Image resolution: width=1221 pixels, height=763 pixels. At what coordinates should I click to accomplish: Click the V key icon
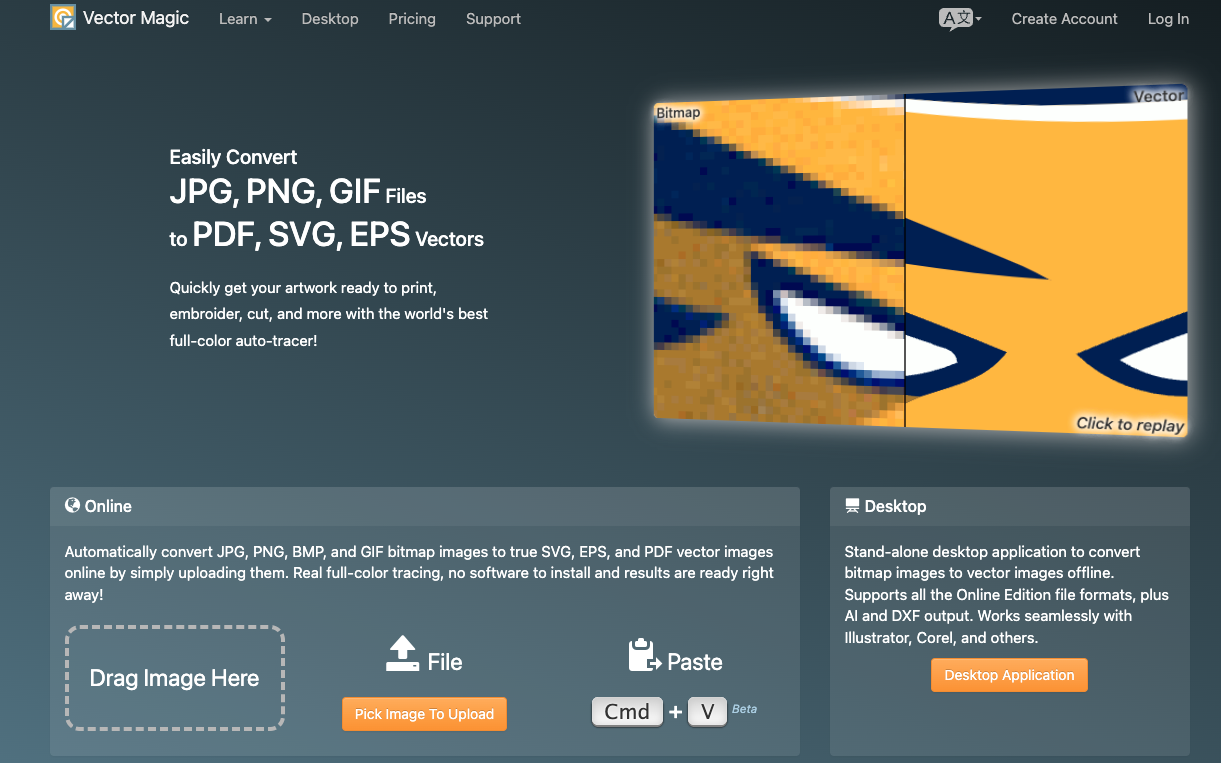click(707, 712)
